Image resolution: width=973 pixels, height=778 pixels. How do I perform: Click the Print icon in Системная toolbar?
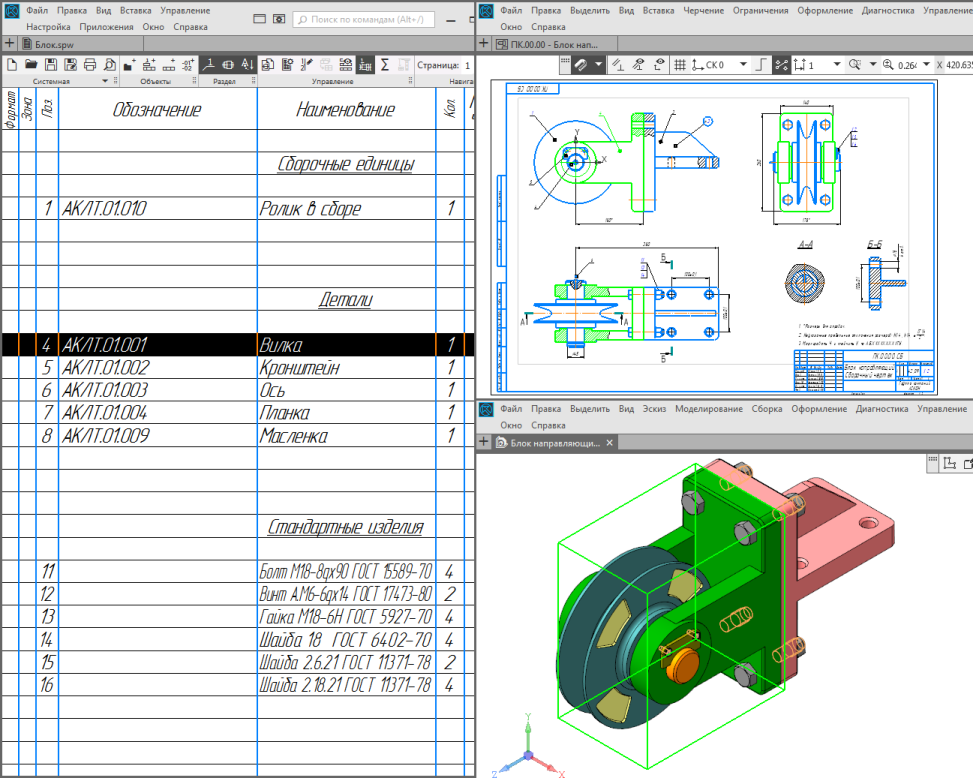tap(90, 65)
